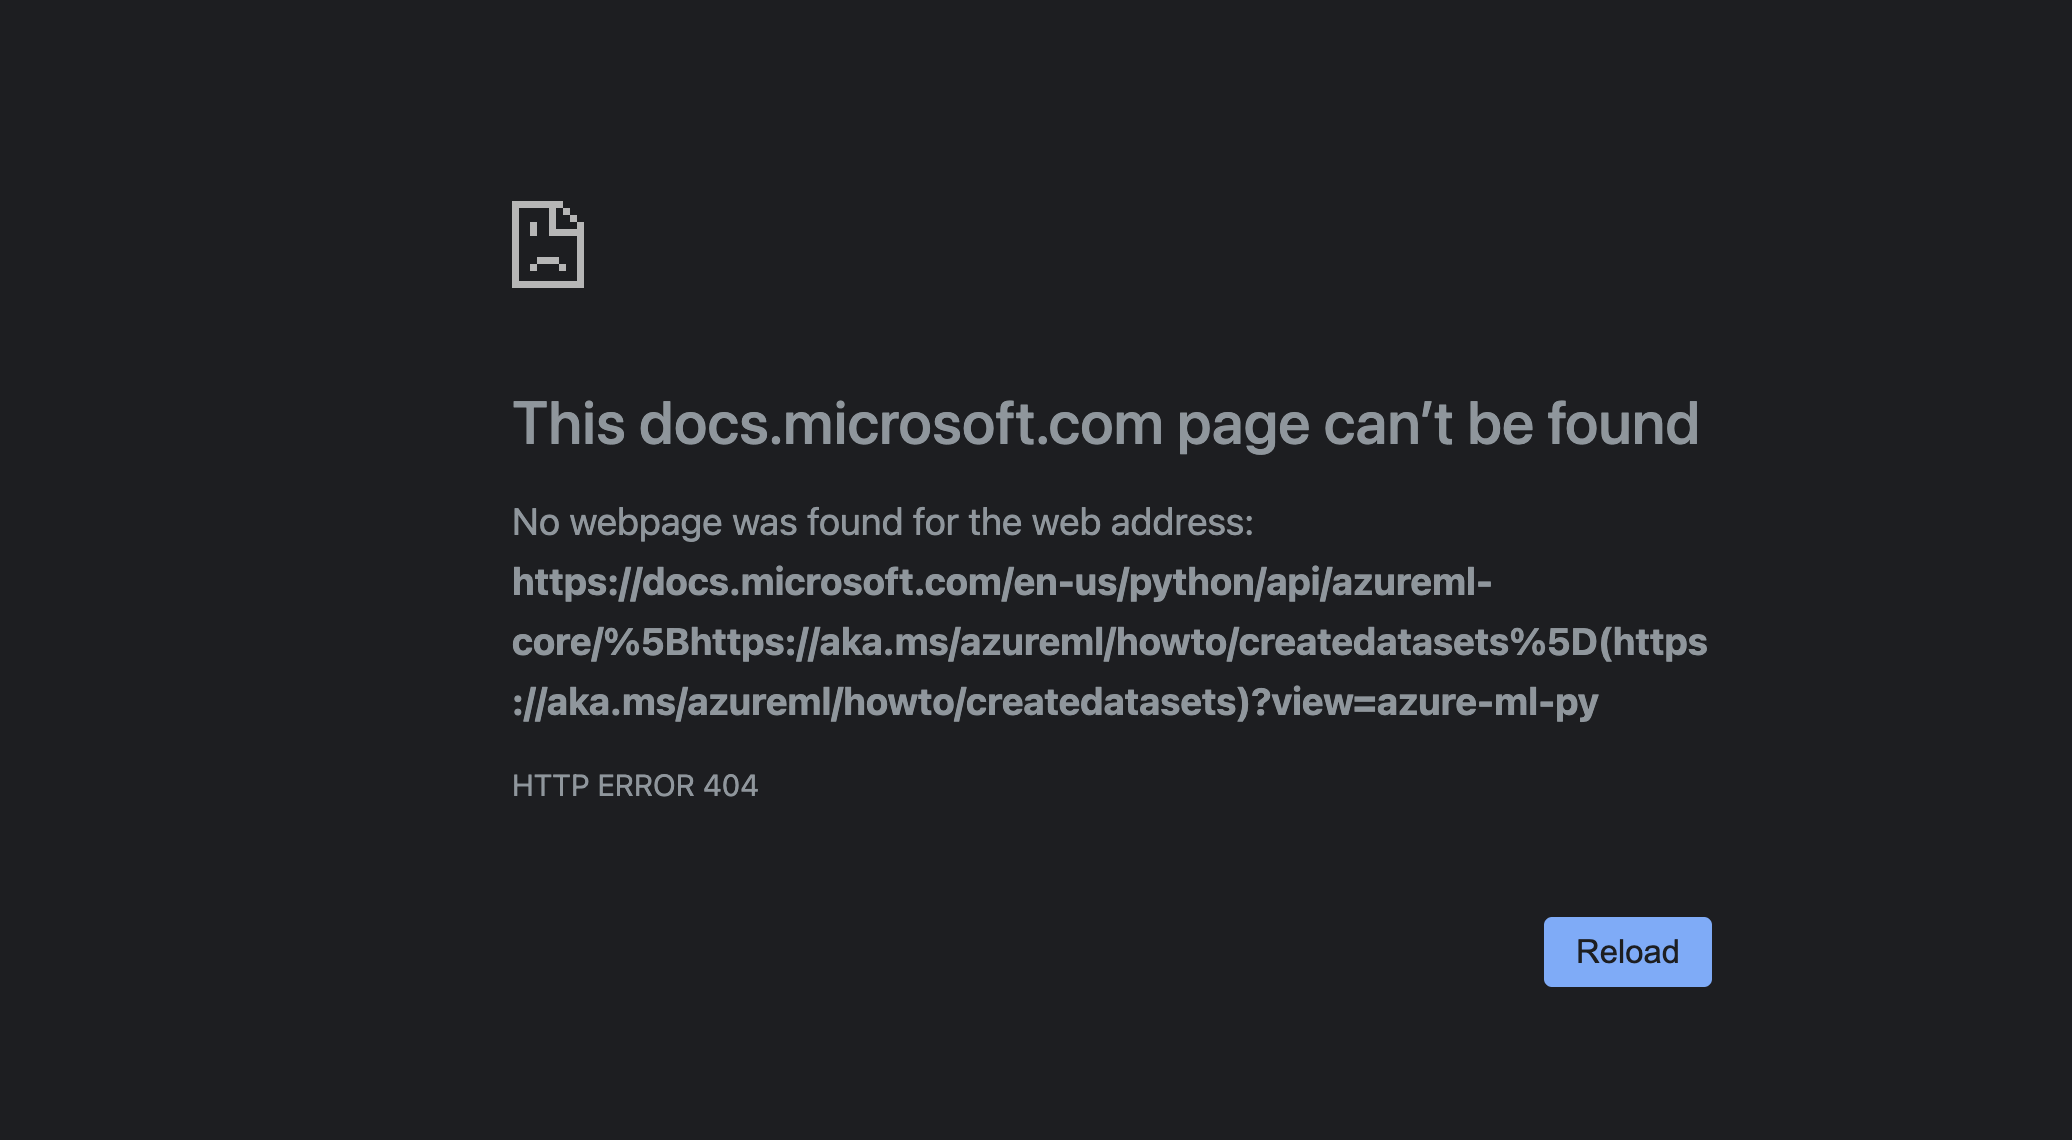Screen dimensions: 2072x1140
Task: Click the HTTP ERROR 404 label
Action: pos(634,786)
